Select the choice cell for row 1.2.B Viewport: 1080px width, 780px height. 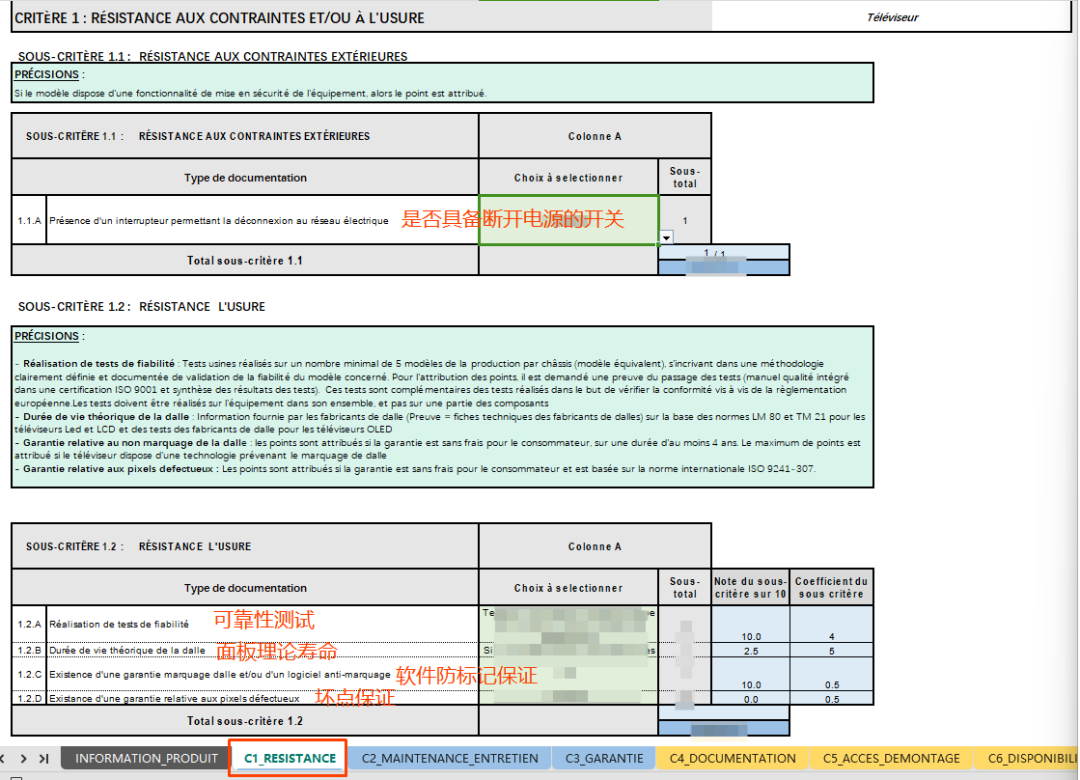569,650
